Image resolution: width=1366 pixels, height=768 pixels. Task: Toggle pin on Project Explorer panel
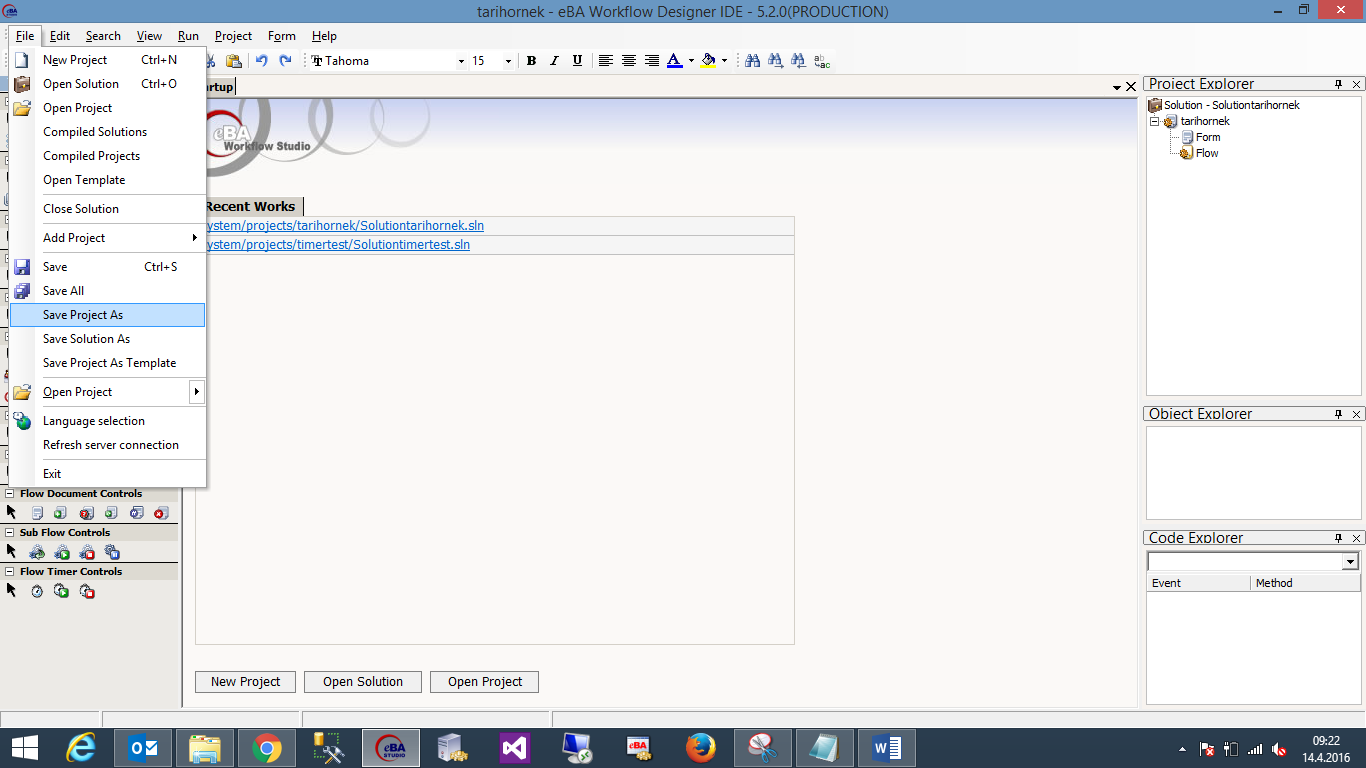(1339, 84)
